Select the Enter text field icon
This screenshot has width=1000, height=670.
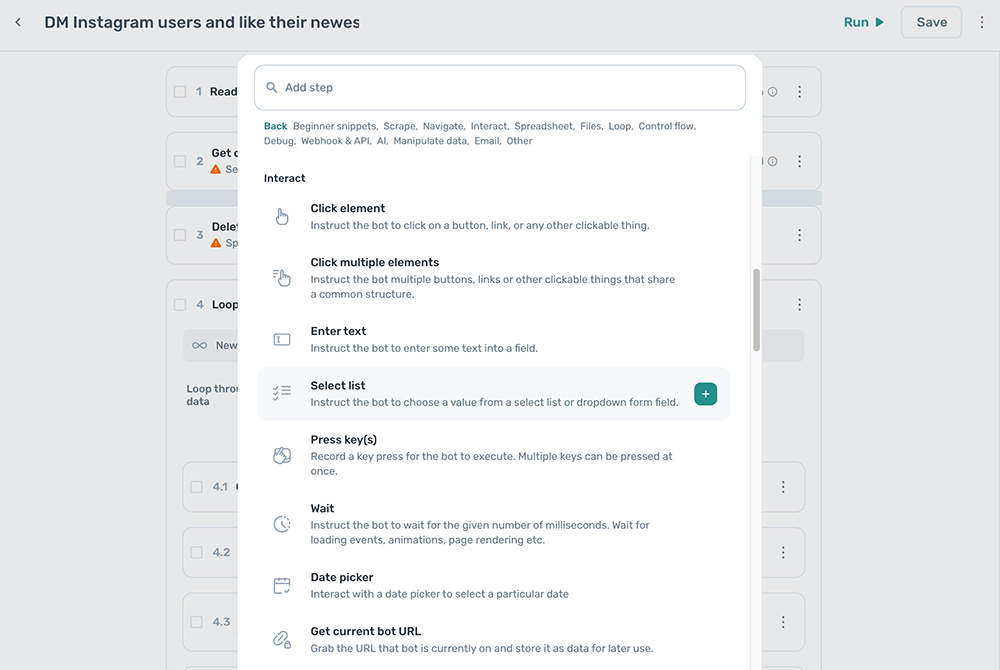tap(281, 339)
